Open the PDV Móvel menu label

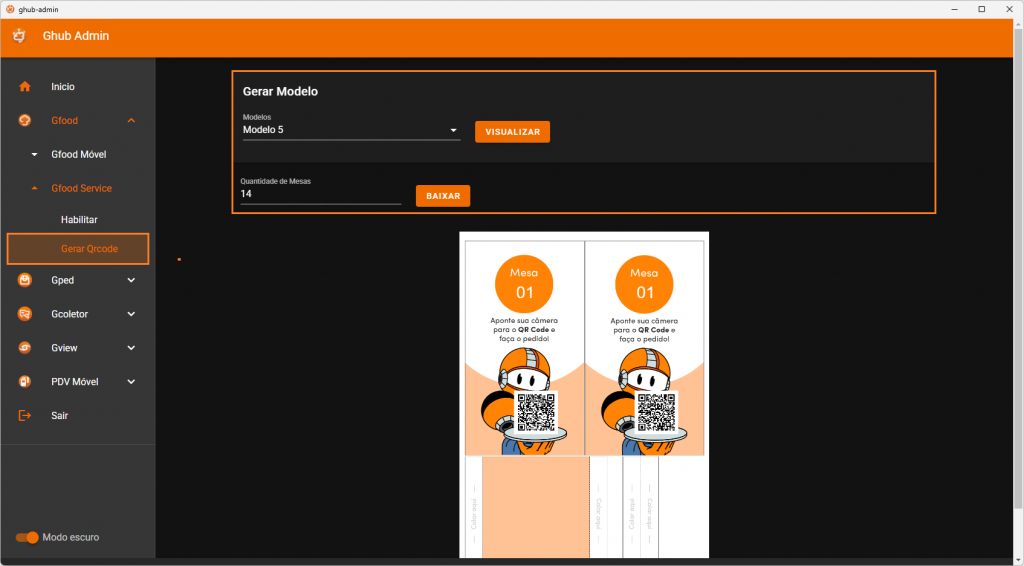pyautogui.click(x=75, y=382)
